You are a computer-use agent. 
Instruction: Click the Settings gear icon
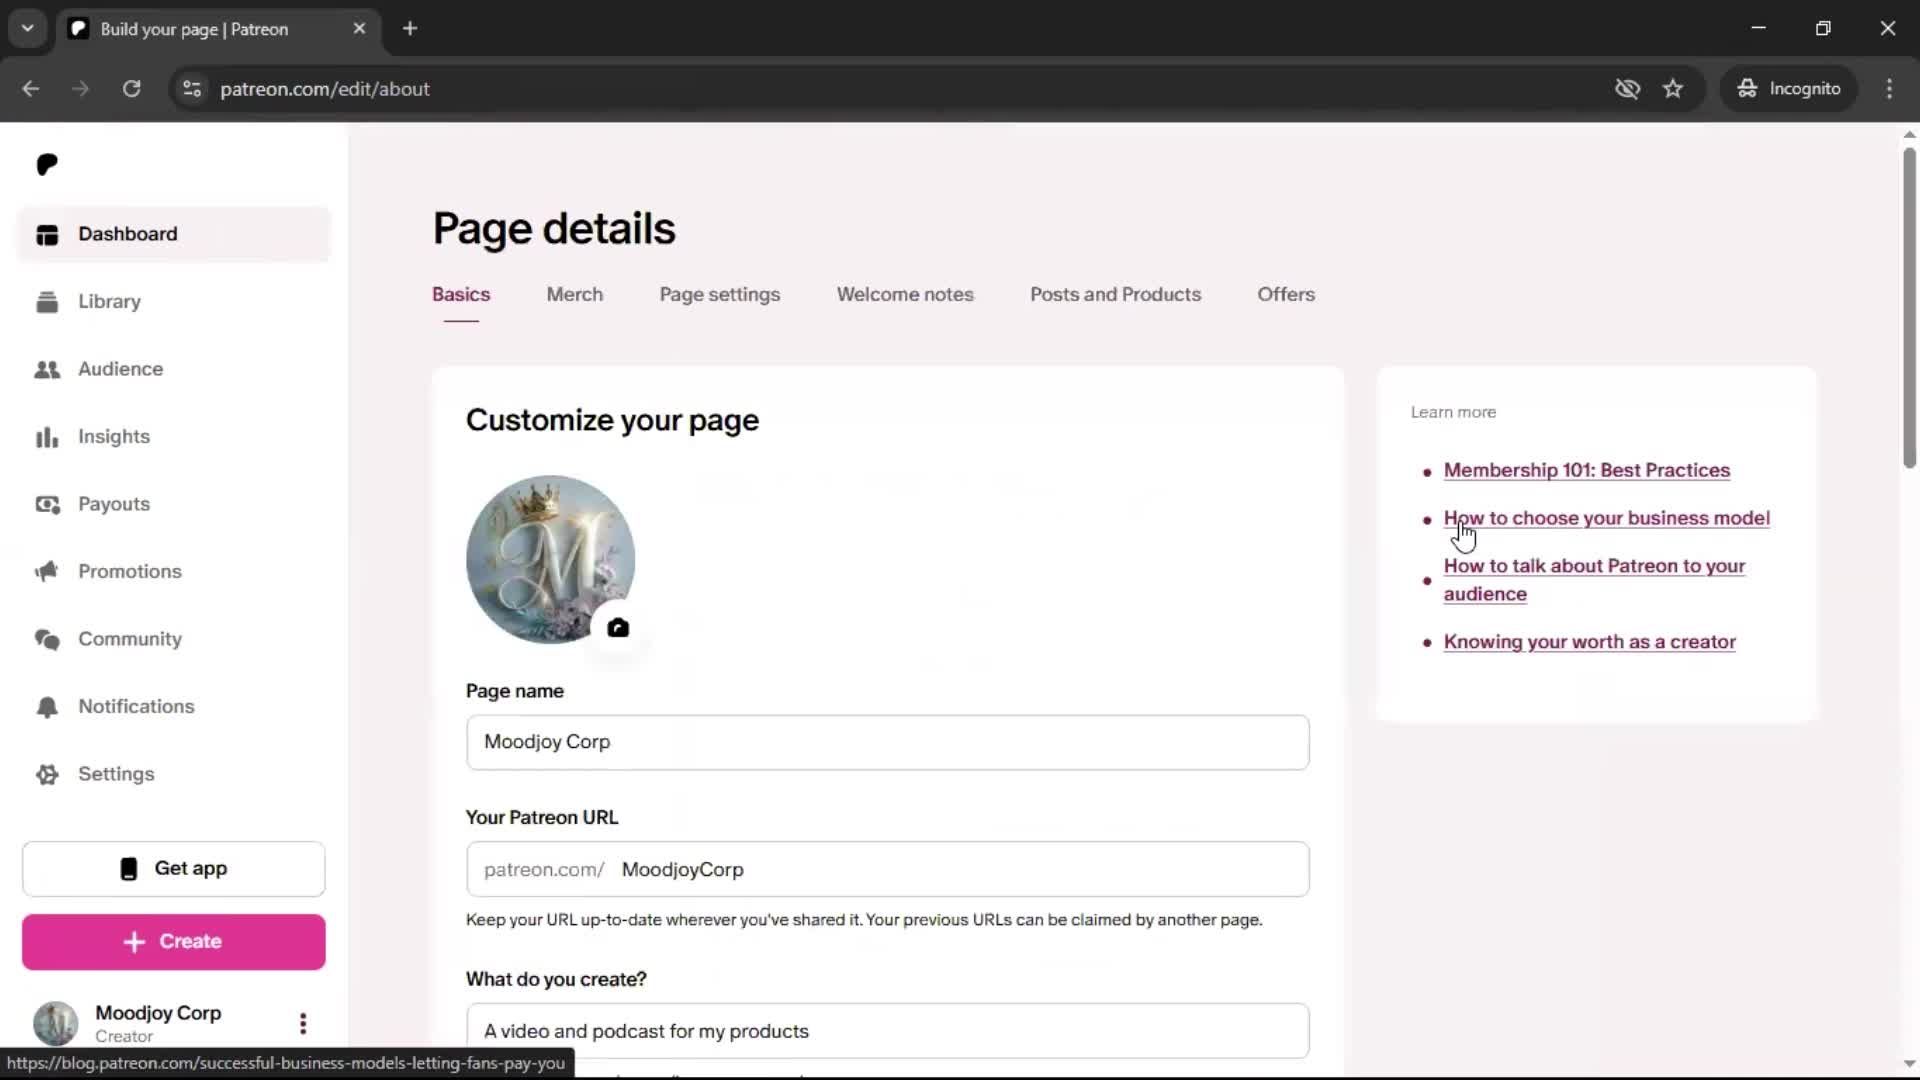pyautogui.click(x=47, y=775)
